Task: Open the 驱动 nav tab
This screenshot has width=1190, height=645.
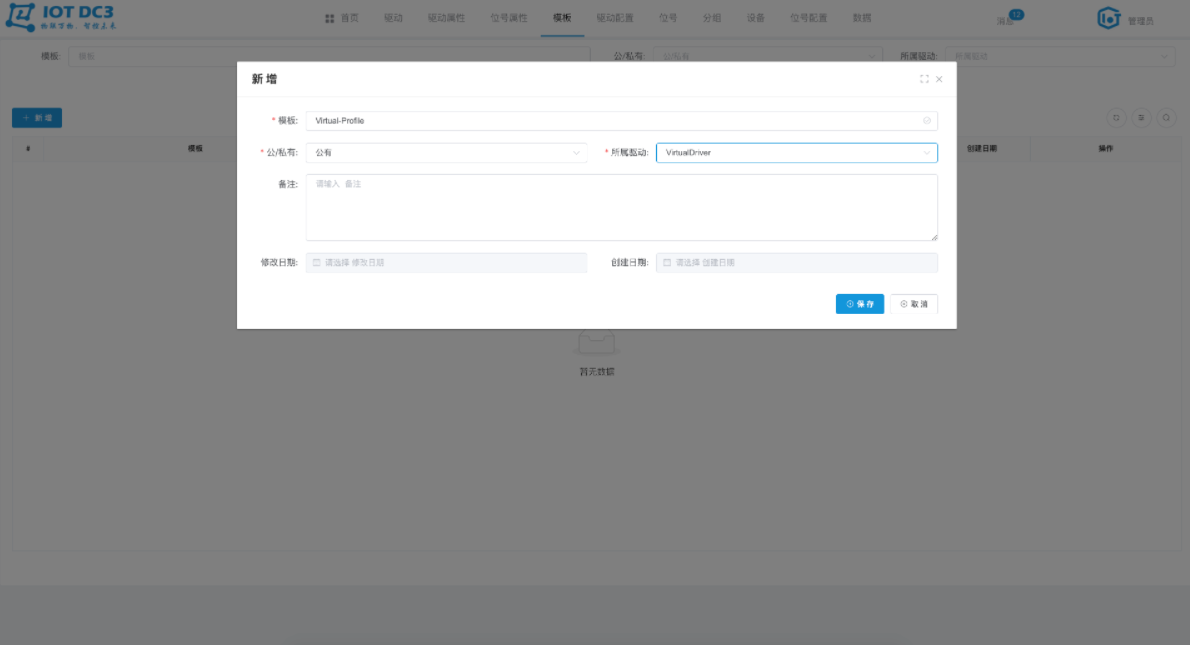Action: click(x=393, y=18)
